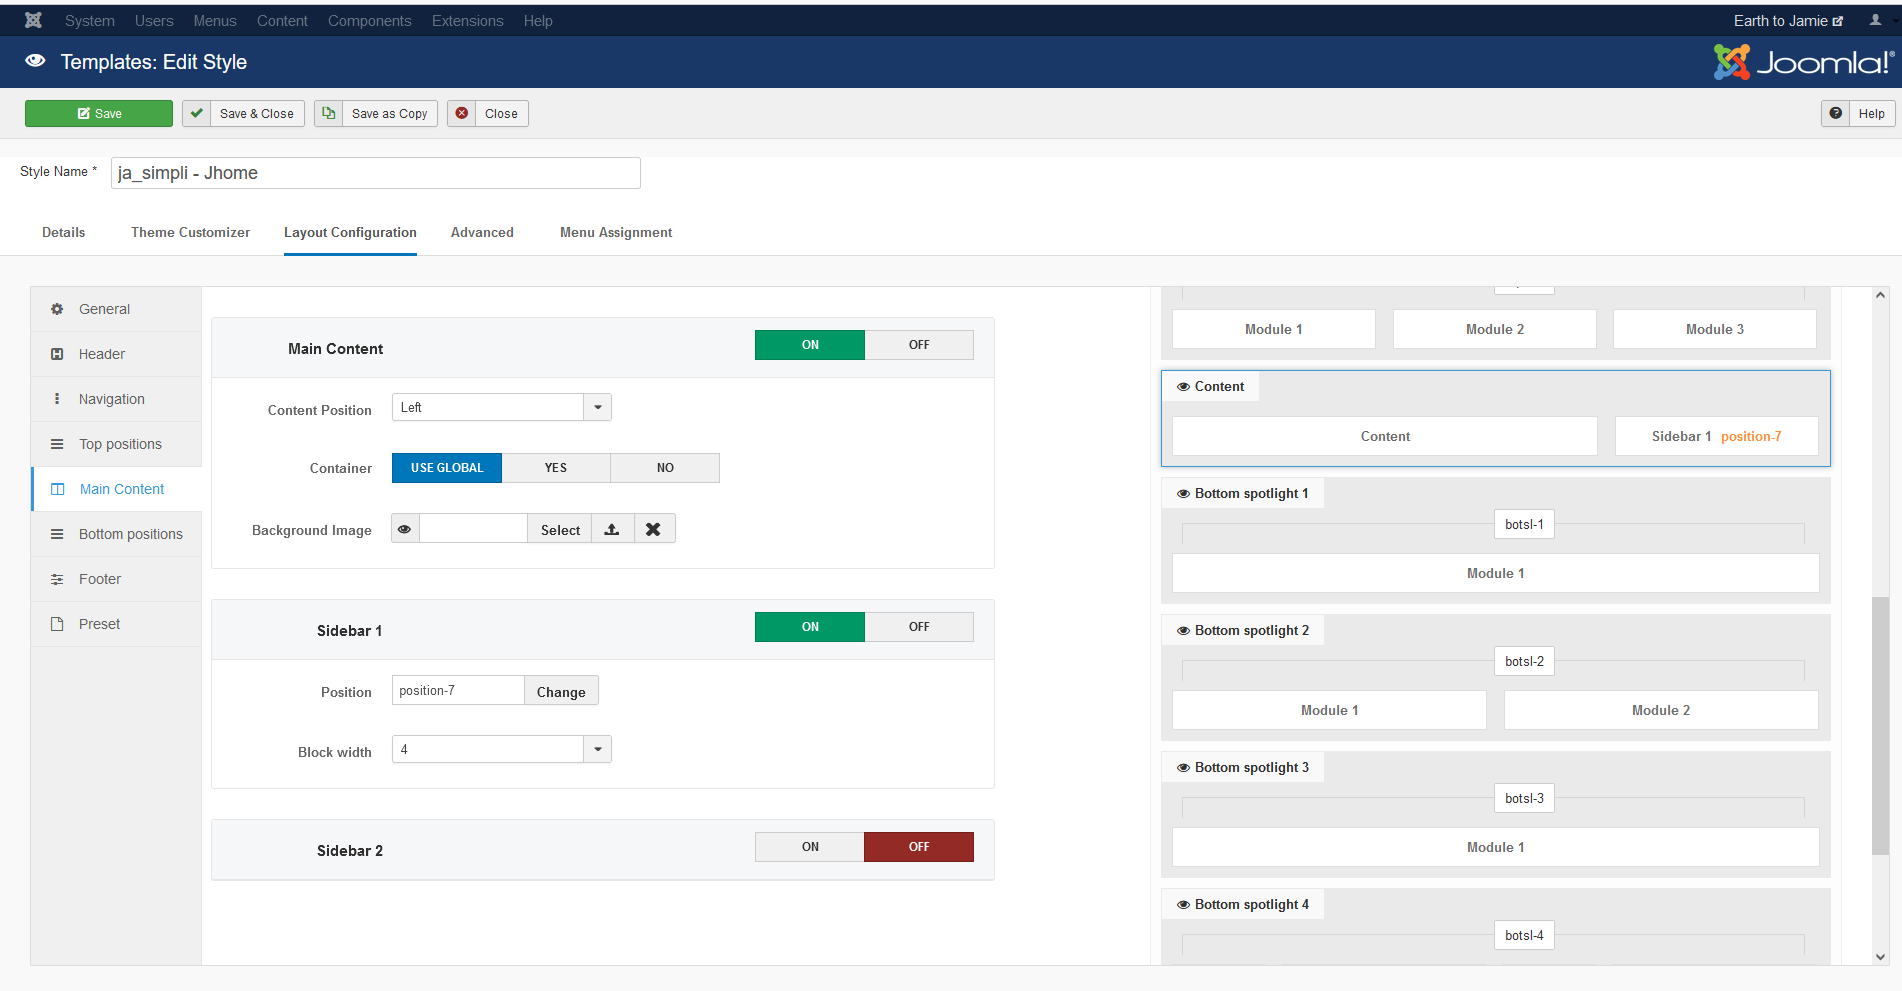The image size is (1902, 991).
Task: Set Container option to NO
Action: click(665, 468)
